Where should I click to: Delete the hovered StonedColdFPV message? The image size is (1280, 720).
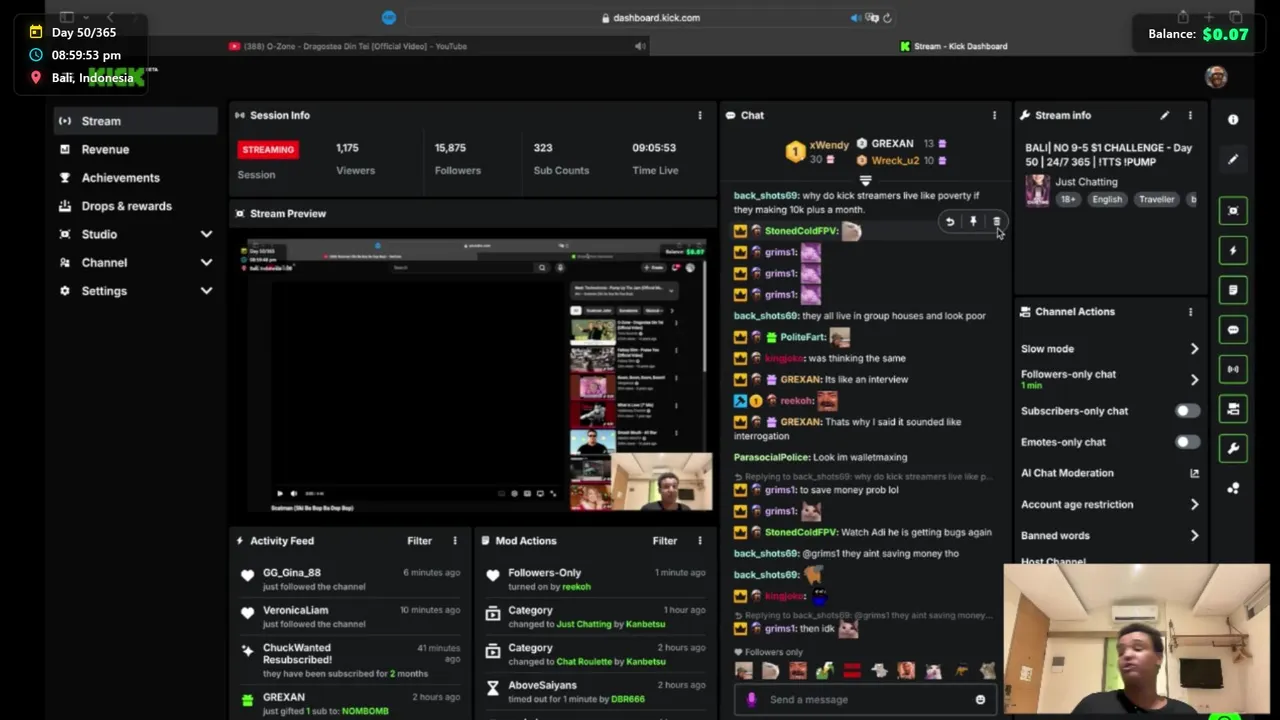[996, 222]
